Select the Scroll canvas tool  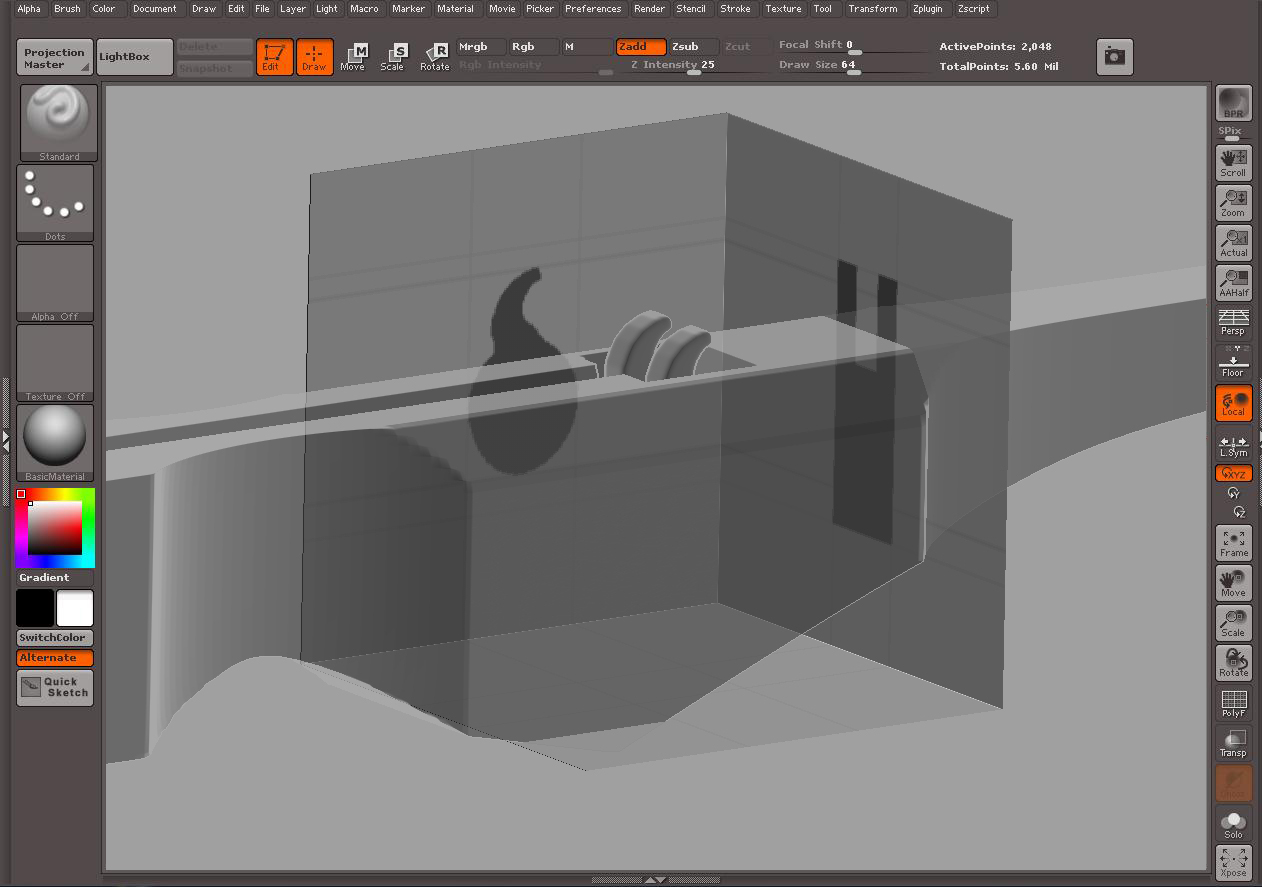pos(1233,162)
